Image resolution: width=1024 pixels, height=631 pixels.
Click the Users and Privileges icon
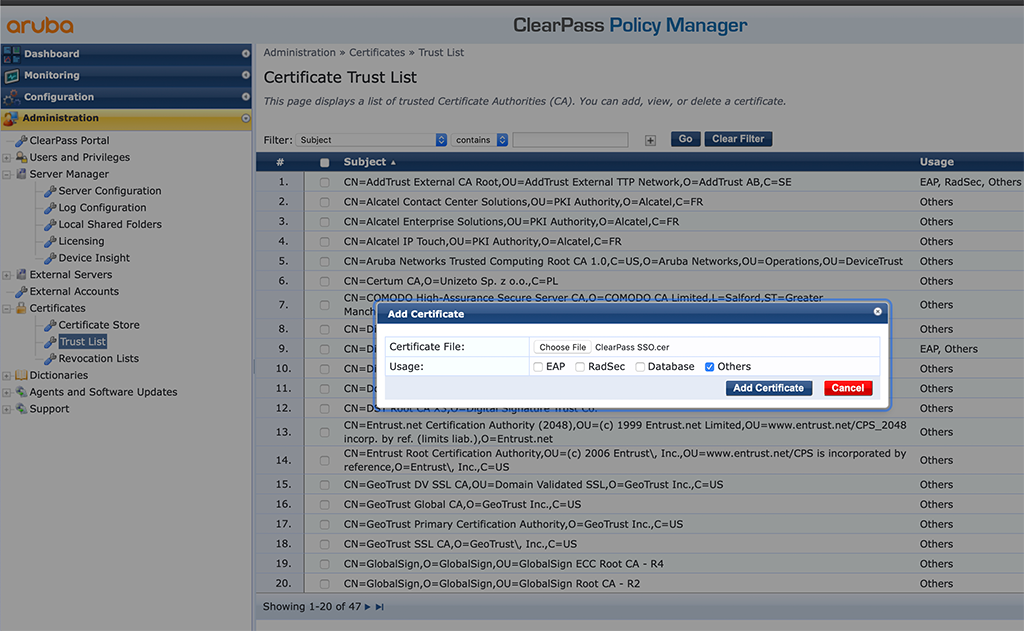(x=21, y=157)
